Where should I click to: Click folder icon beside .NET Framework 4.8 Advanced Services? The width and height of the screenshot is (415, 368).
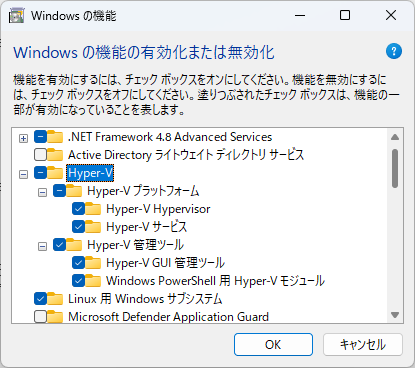55,137
